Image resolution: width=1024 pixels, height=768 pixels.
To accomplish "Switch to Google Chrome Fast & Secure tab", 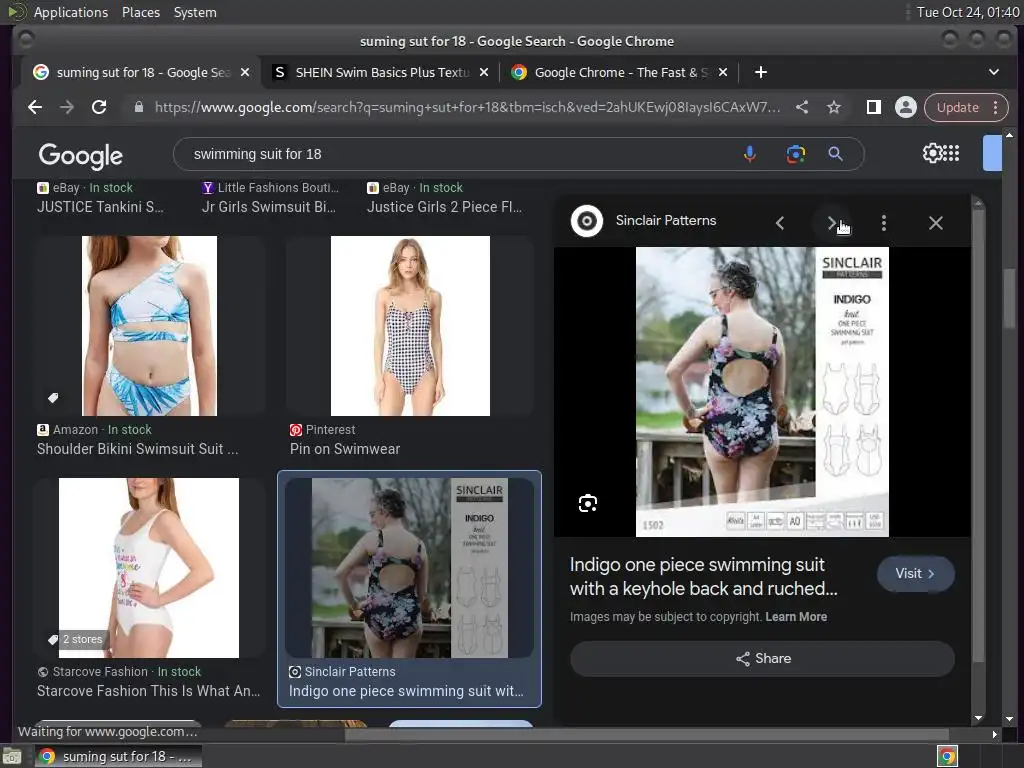I will (620, 72).
